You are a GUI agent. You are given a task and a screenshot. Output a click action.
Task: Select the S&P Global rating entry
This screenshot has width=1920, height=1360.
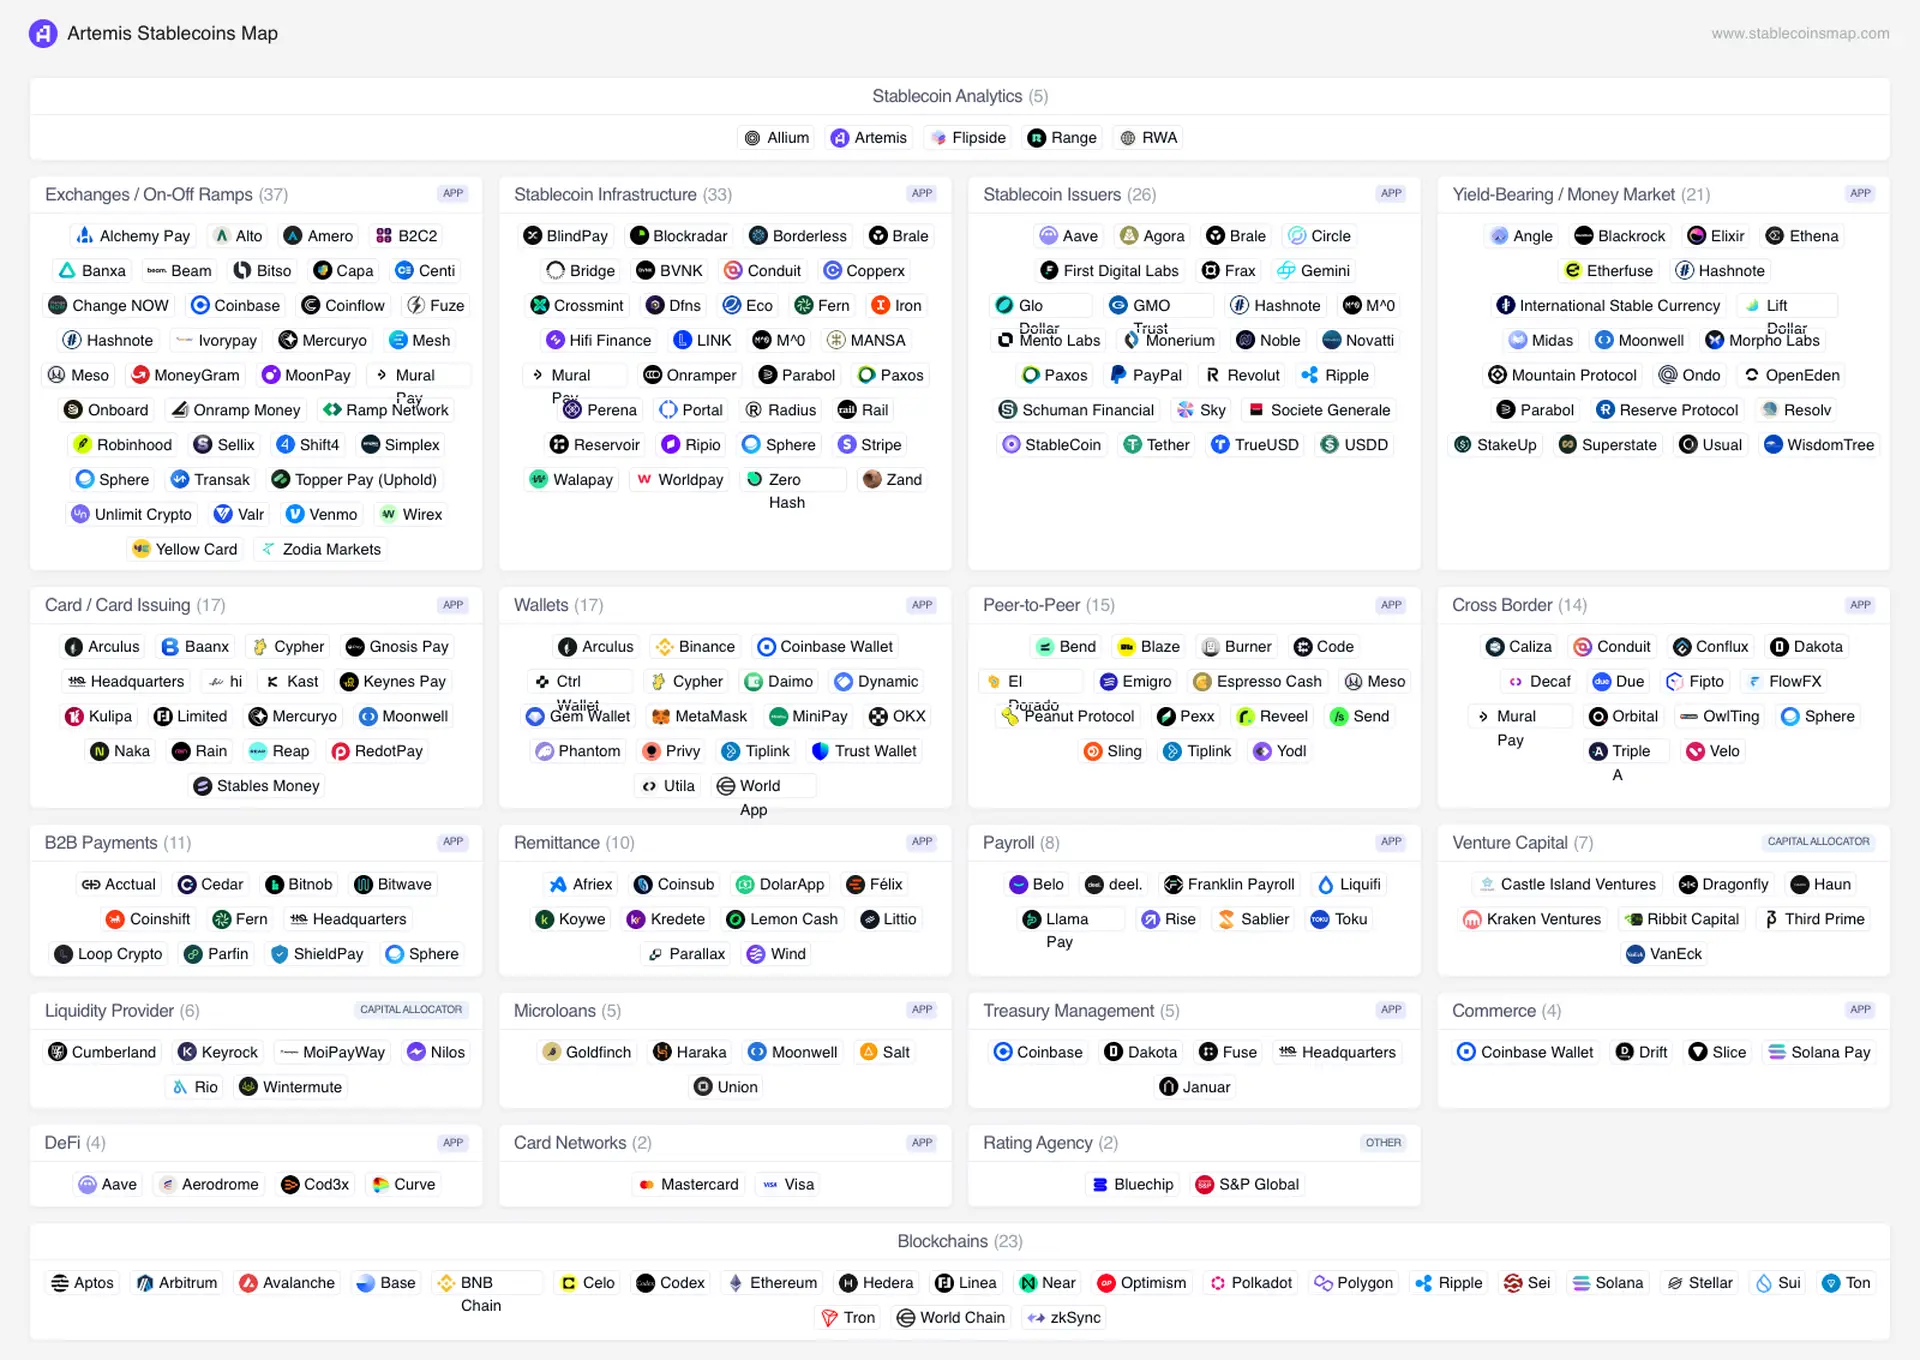[1247, 1184]
